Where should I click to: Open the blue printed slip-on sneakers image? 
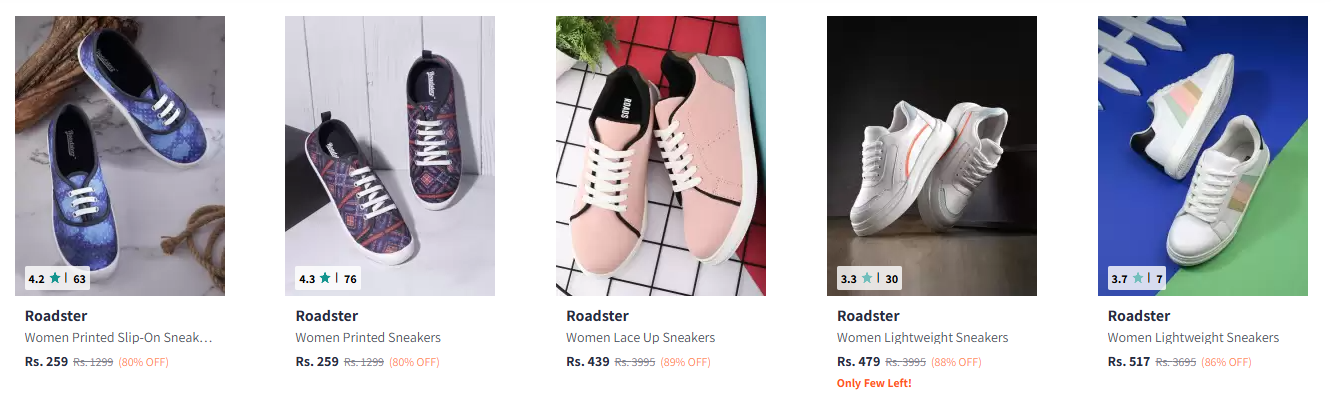point(120,156)
